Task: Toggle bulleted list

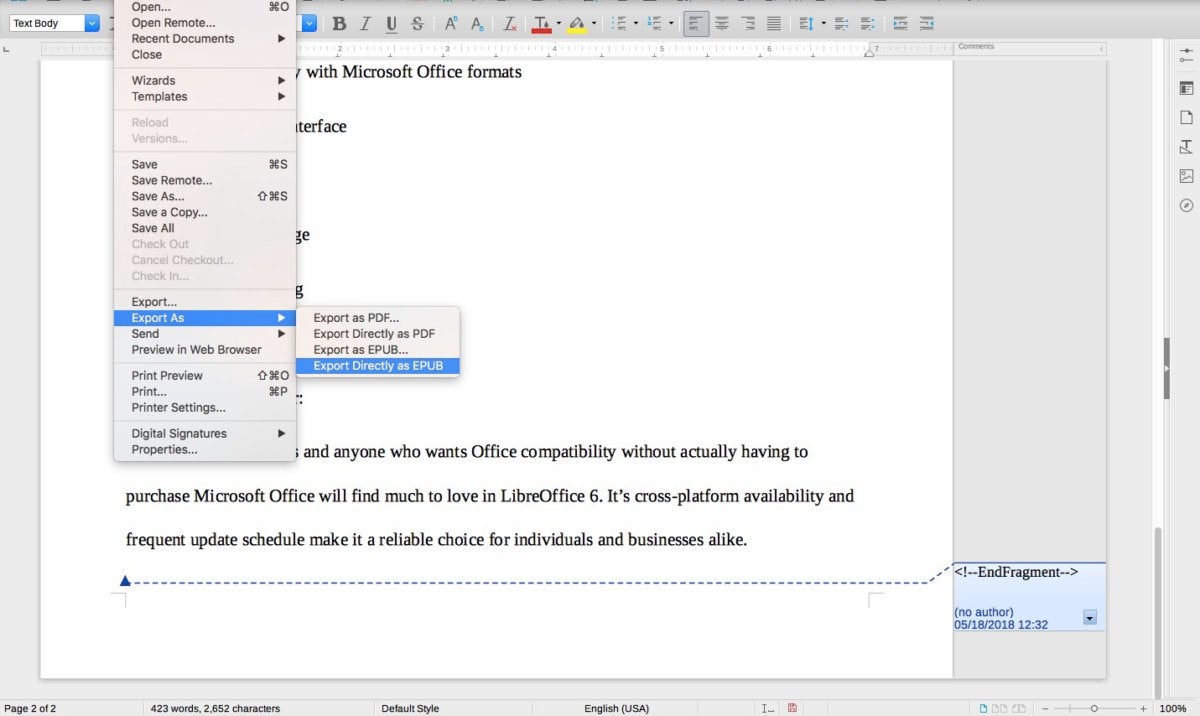Action: point(619,23)
